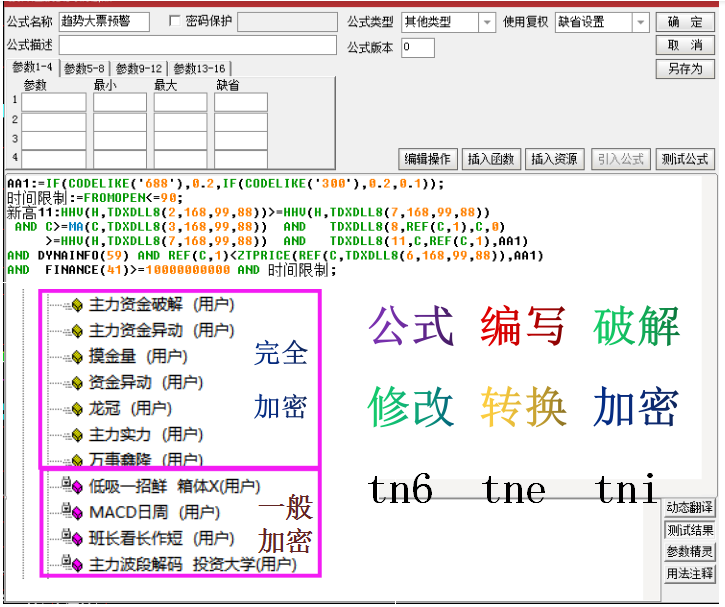The image size is (725, 607).
Task: Select the 测试结果 side button
Action: pos(689,530)
